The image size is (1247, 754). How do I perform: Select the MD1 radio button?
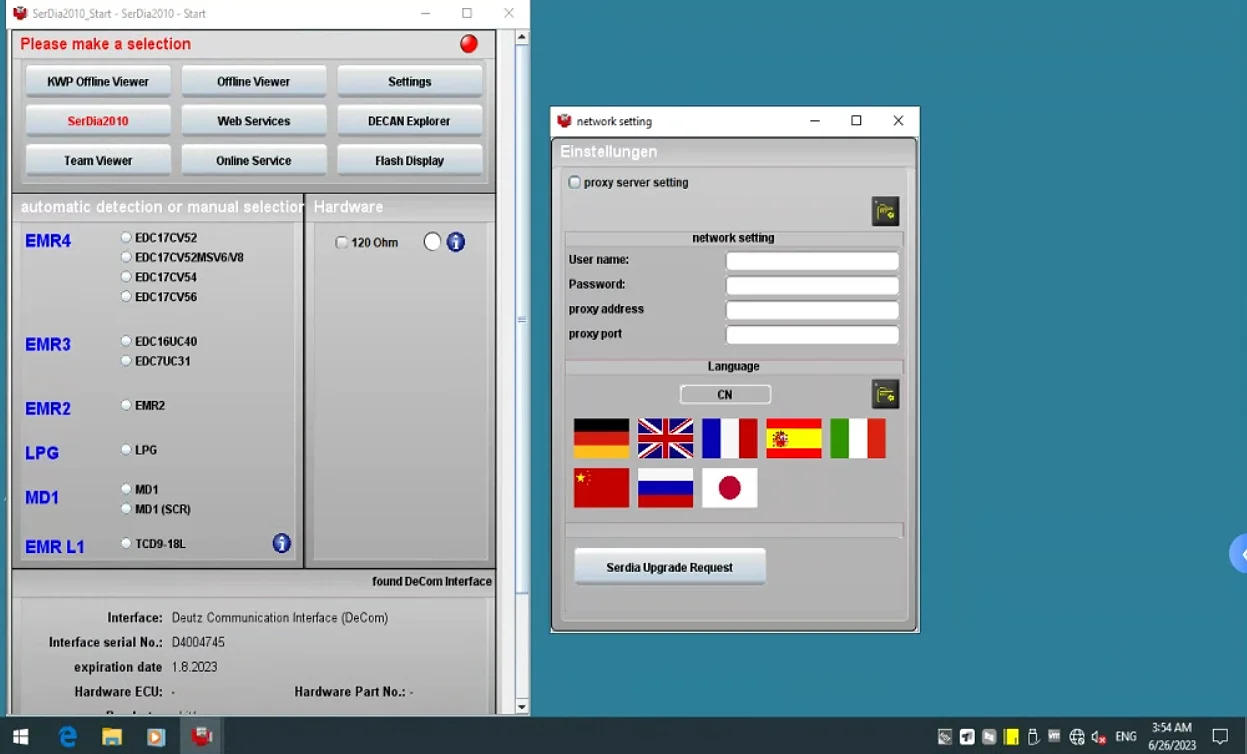(x=126, y=489)
